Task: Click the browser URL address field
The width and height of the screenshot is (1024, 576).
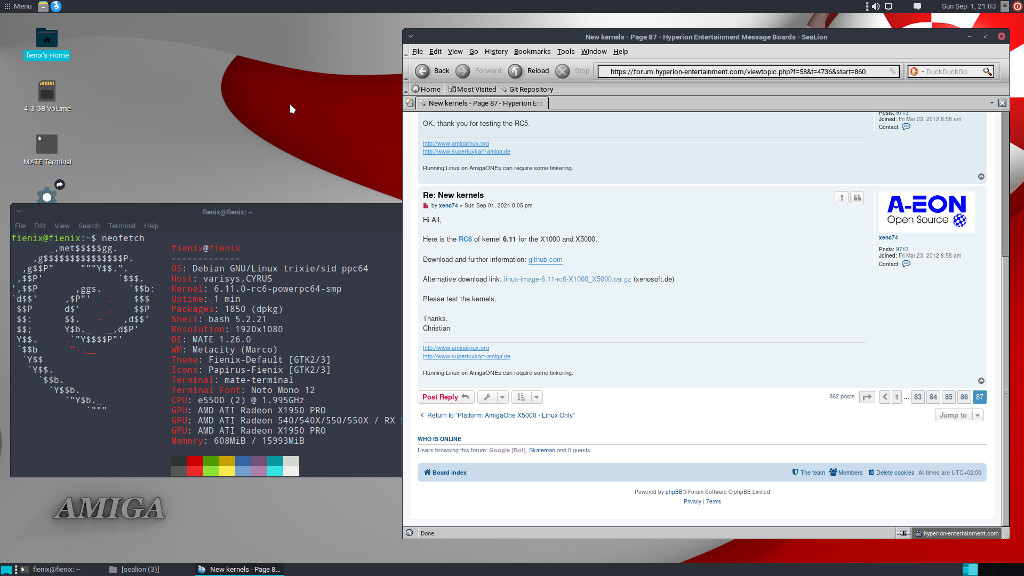Action: click(748, 71)
